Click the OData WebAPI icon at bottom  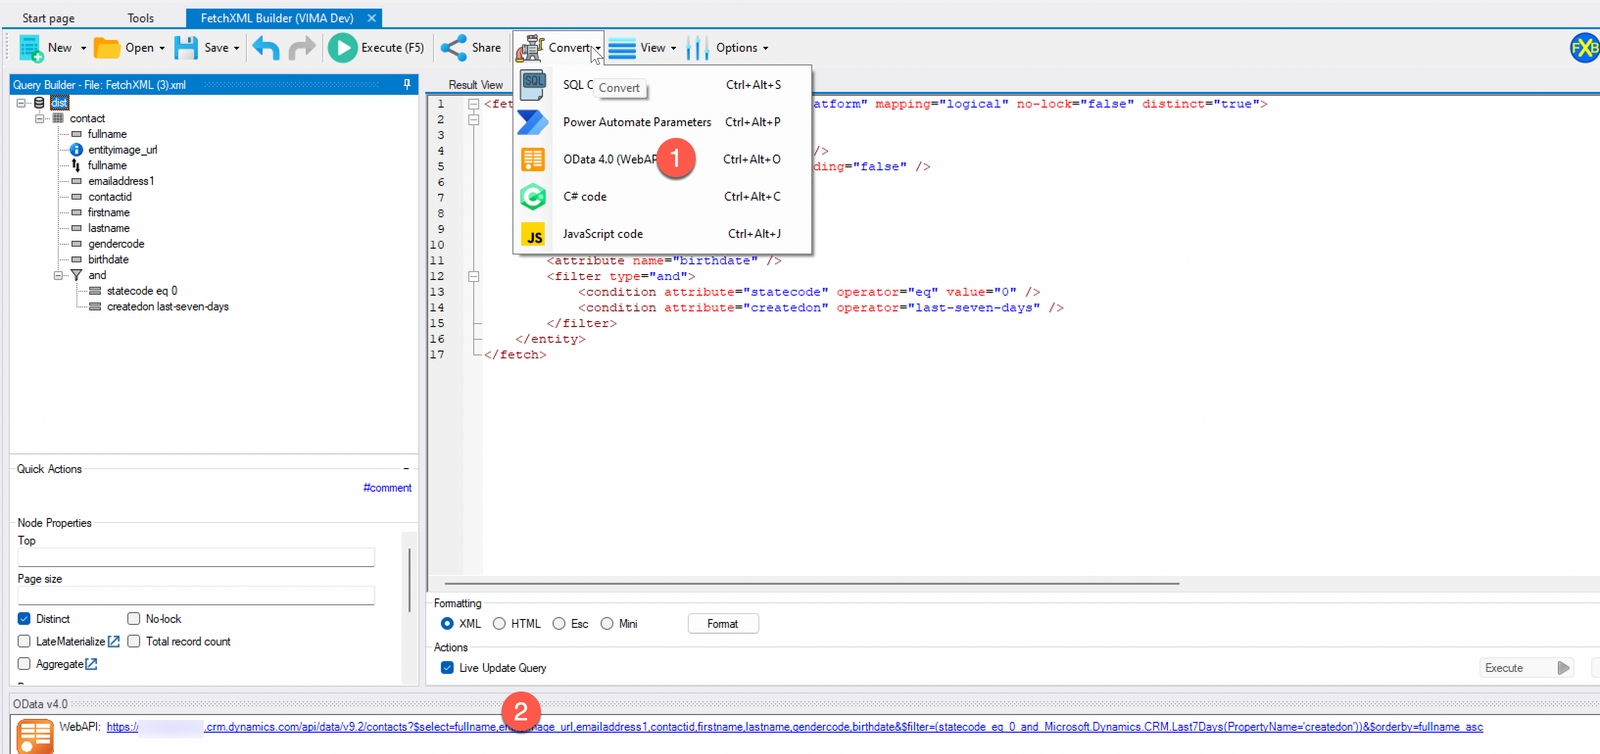point(35,736)
